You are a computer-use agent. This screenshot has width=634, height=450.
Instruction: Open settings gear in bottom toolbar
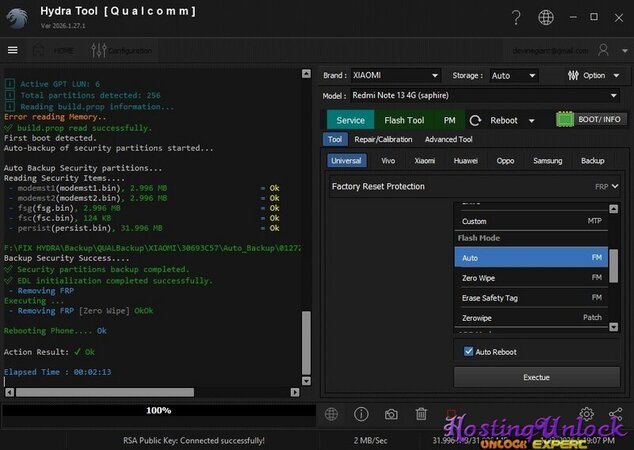[587, 414]
